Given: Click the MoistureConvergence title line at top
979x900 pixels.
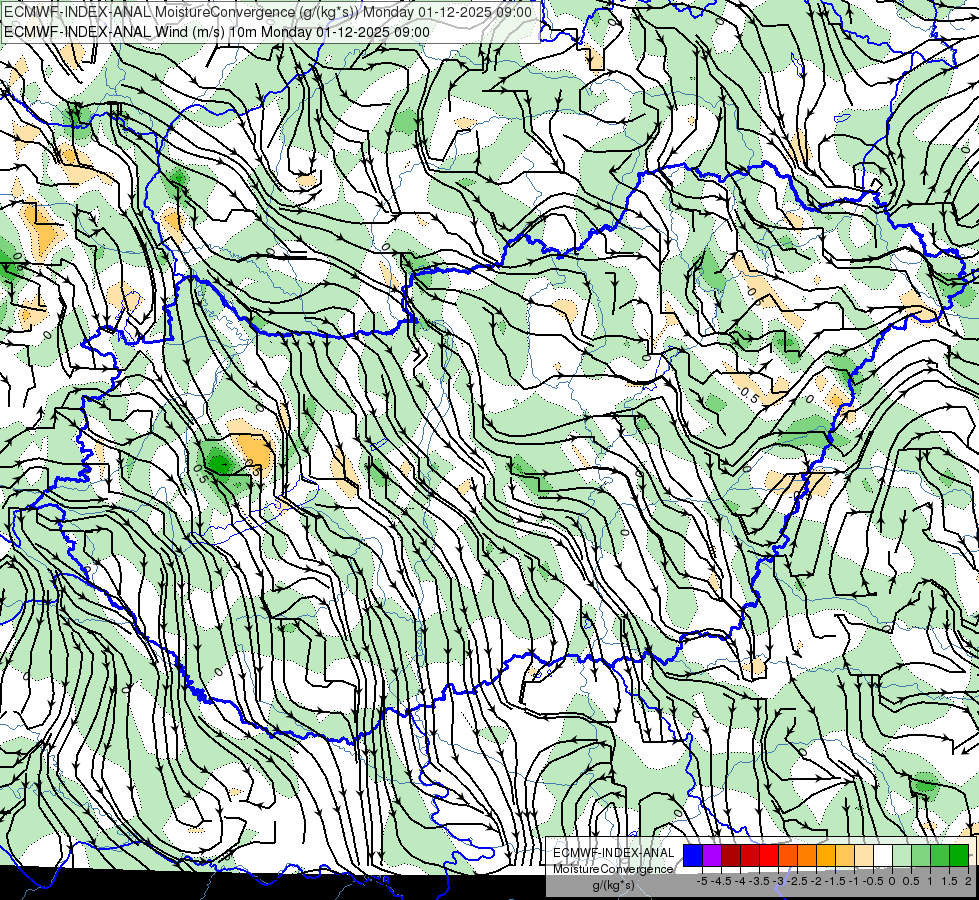Looking at the screenshot, I should click(268, 12).
